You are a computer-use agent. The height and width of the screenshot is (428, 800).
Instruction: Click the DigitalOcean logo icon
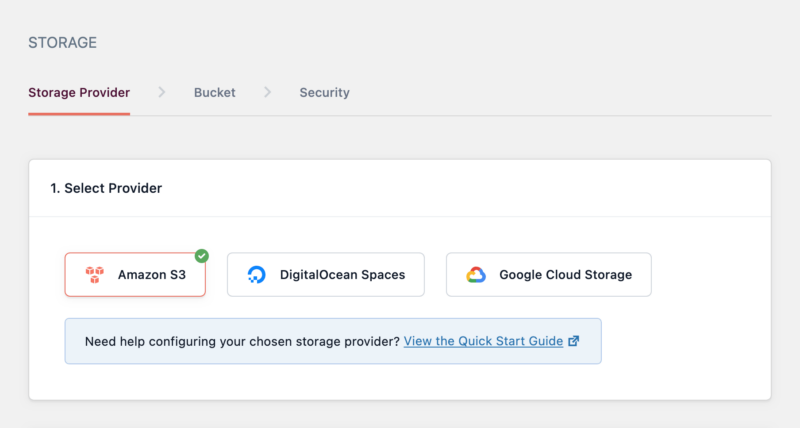click(256, 274)
